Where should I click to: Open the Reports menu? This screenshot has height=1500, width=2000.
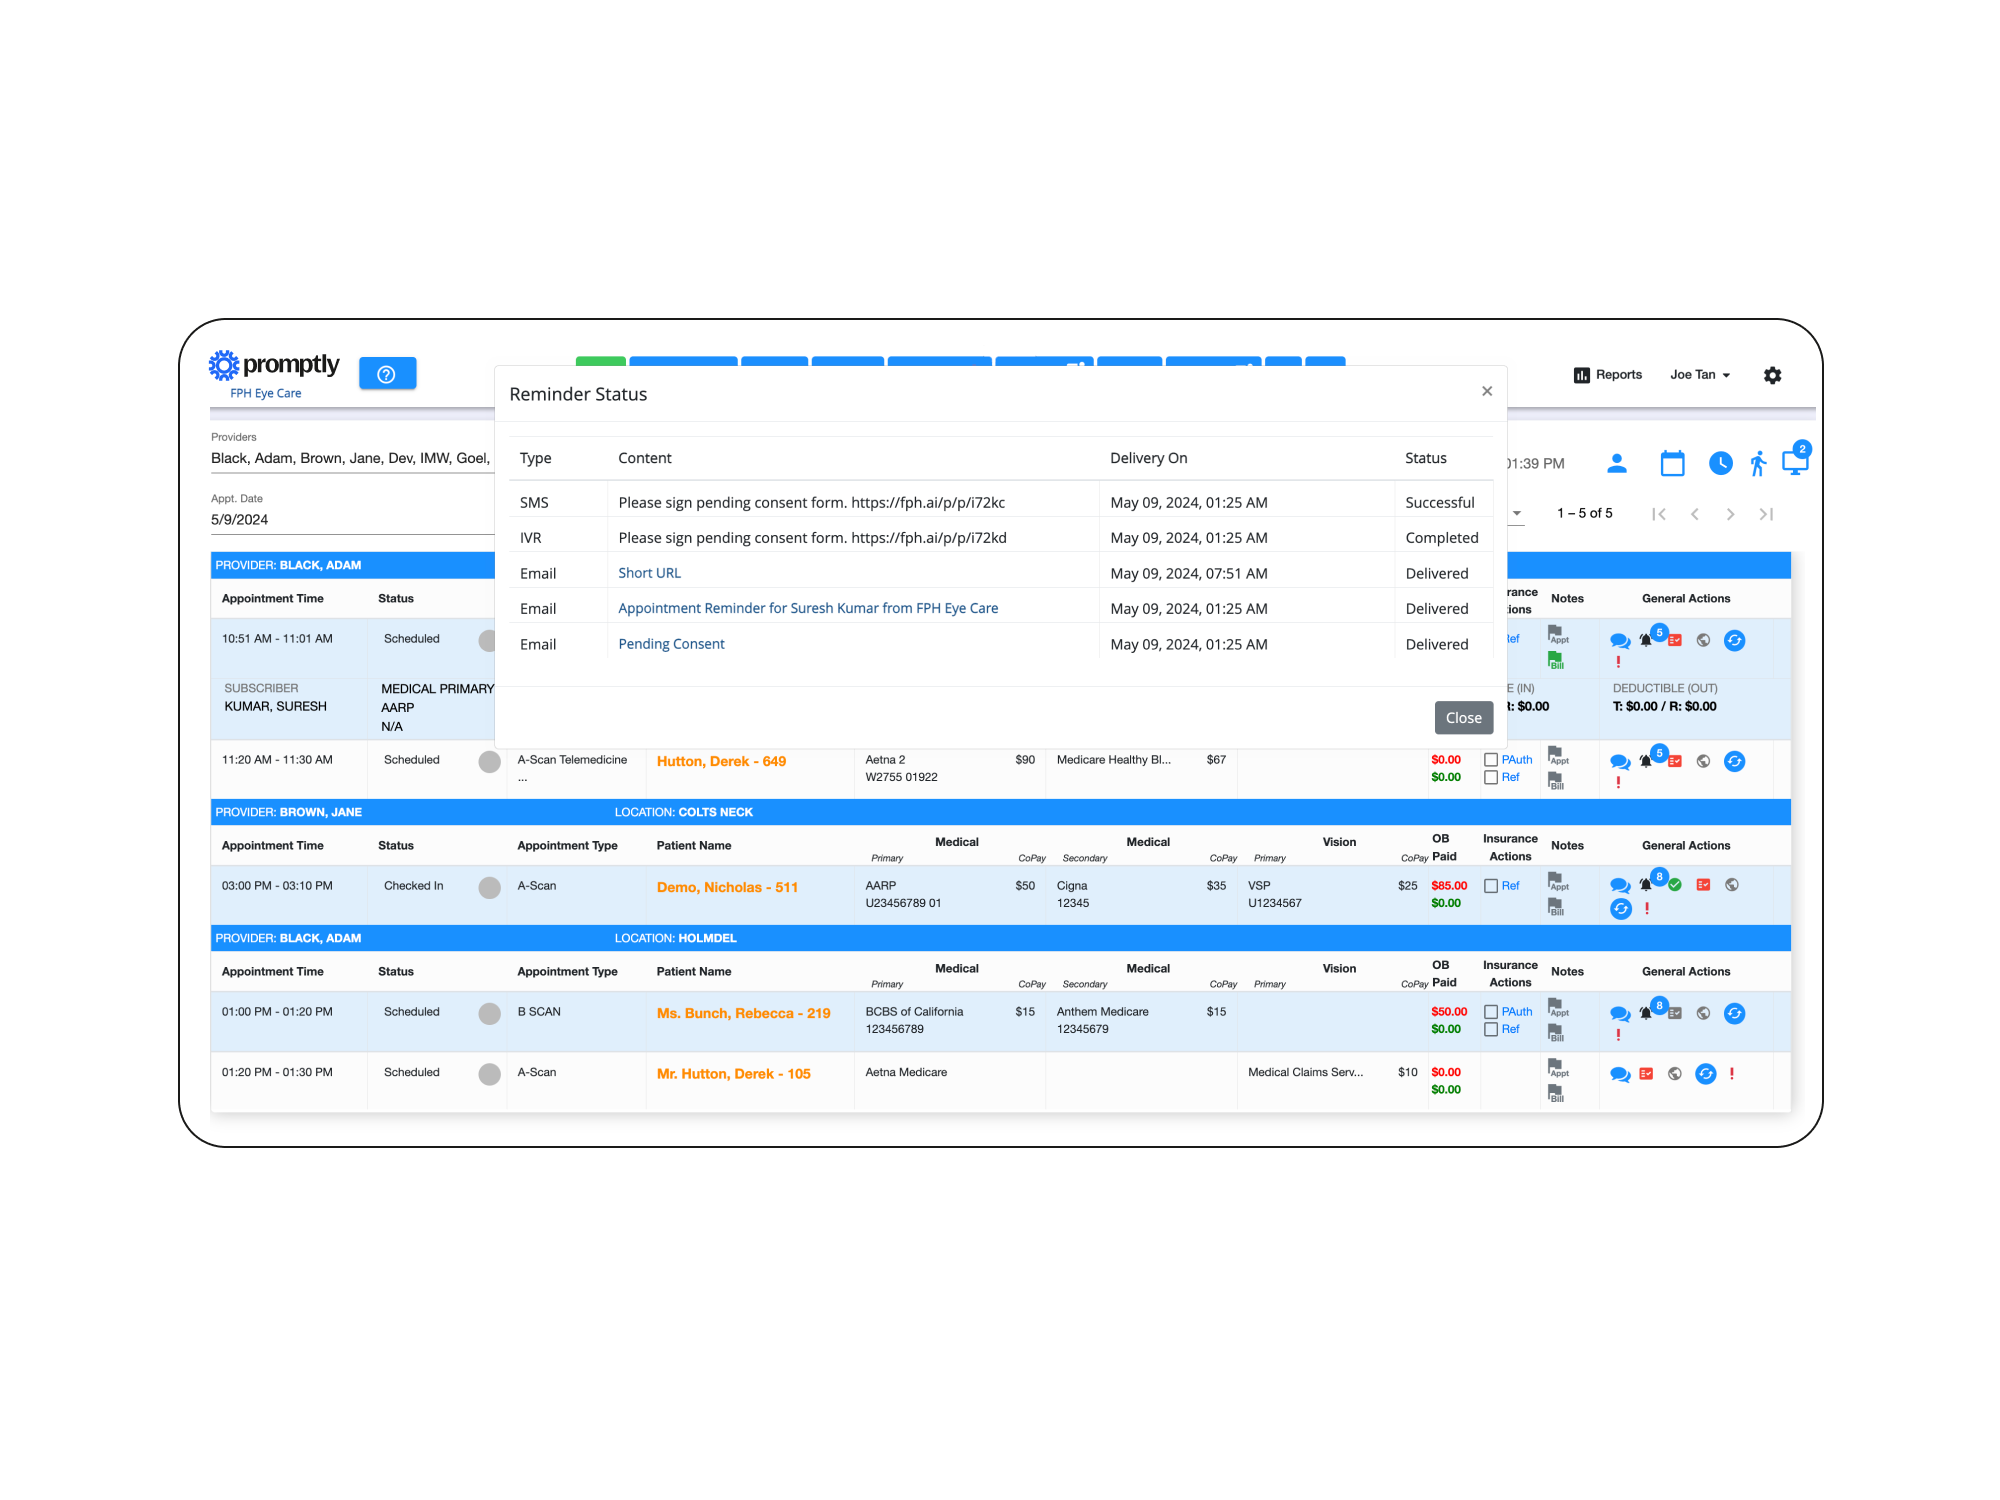(1608, 375)
